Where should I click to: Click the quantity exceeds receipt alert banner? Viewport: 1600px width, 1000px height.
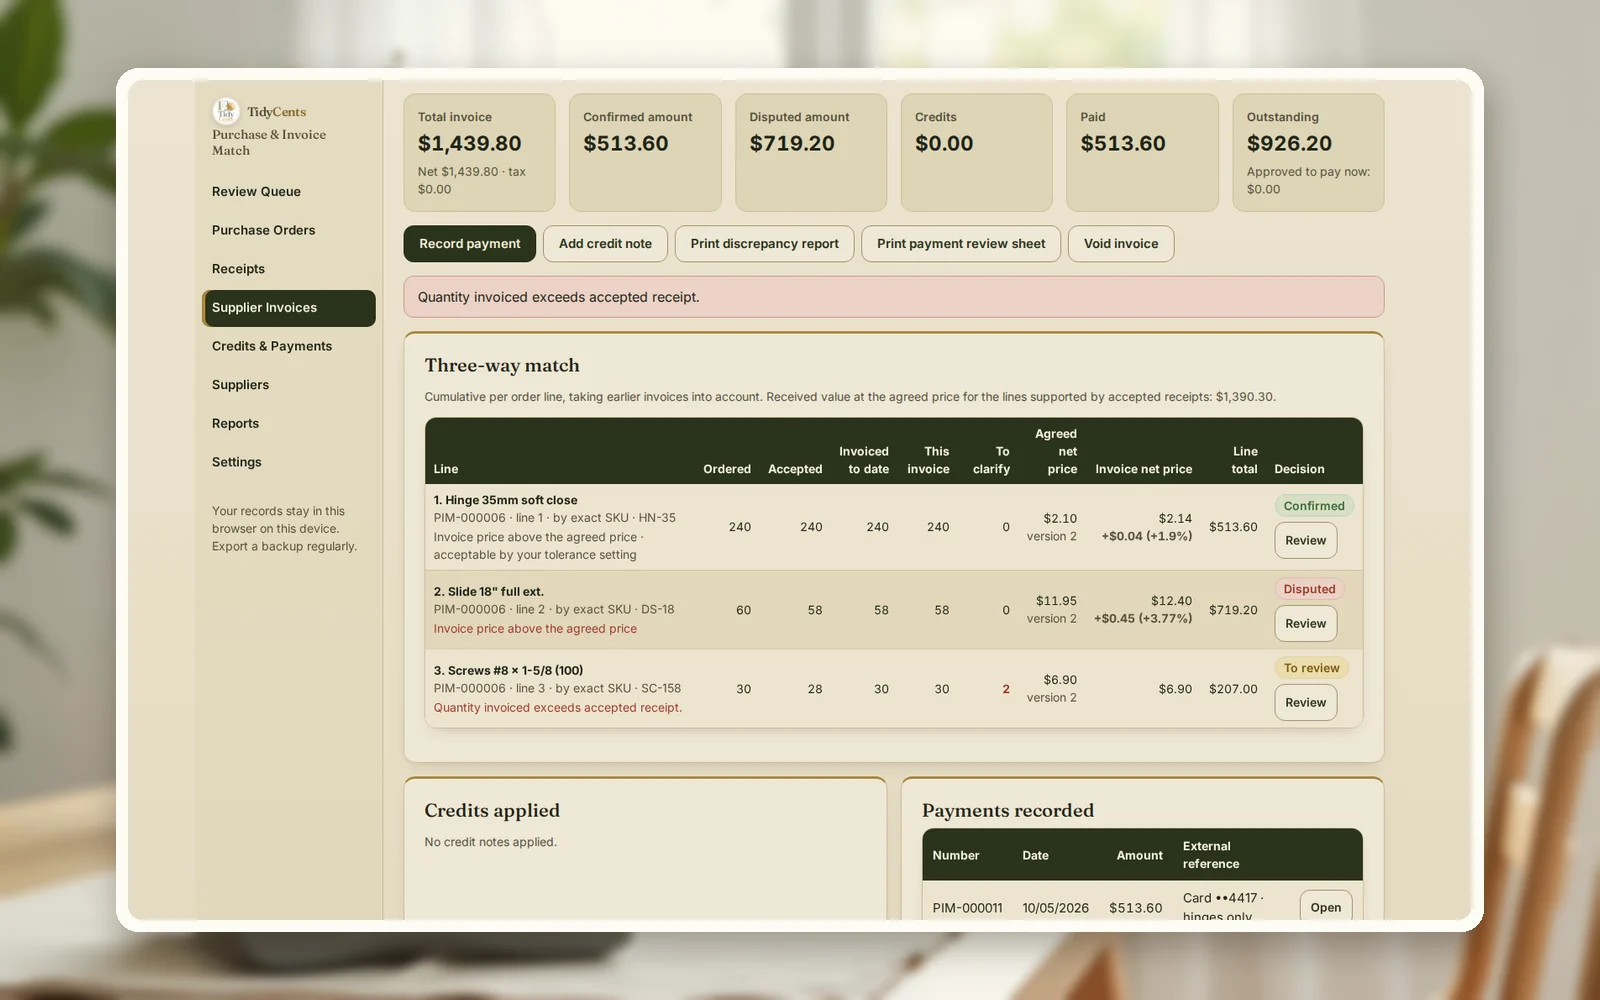tap(894, 297)
